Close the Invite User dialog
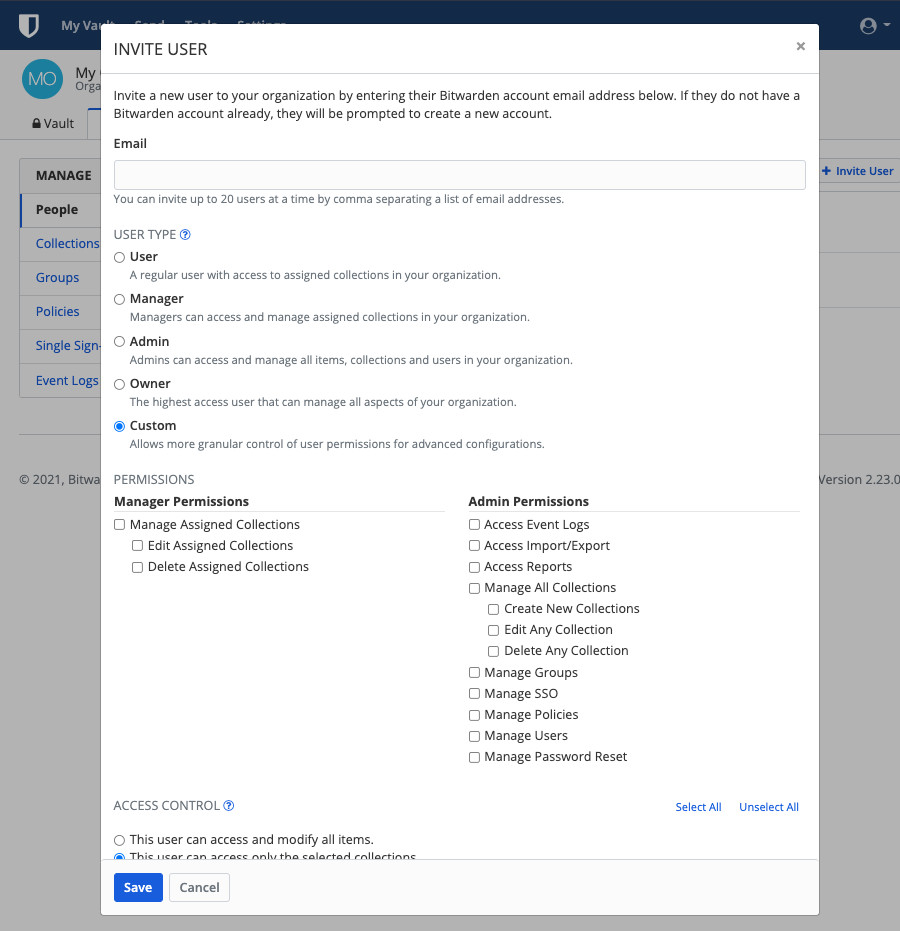Viewport: 900px width, 931px height. (x=800, y=46)
